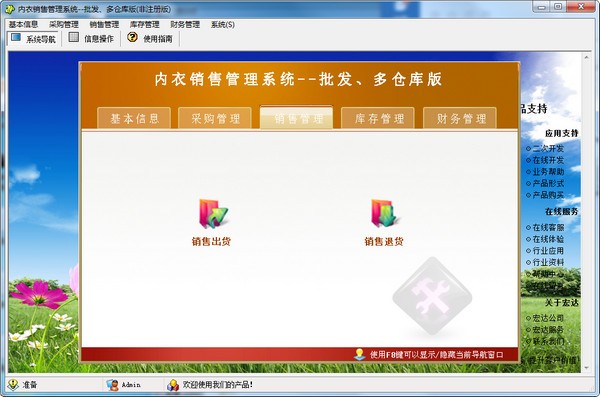Screen dimensions: 600x397
Task: Open the 销售出货 sales shipment icon
Action: (213, 214)
